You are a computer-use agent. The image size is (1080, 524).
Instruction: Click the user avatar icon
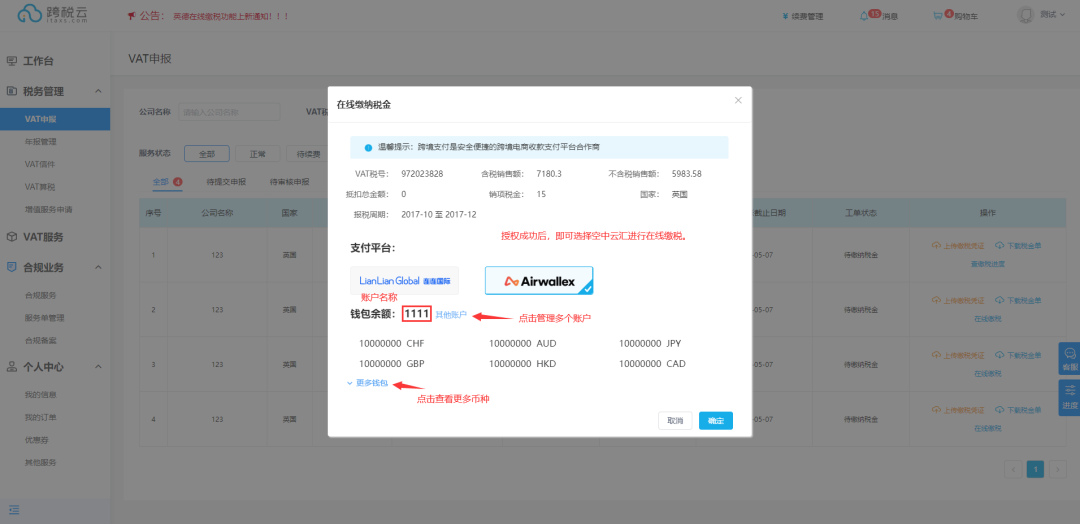click(x=1026, y=15)
